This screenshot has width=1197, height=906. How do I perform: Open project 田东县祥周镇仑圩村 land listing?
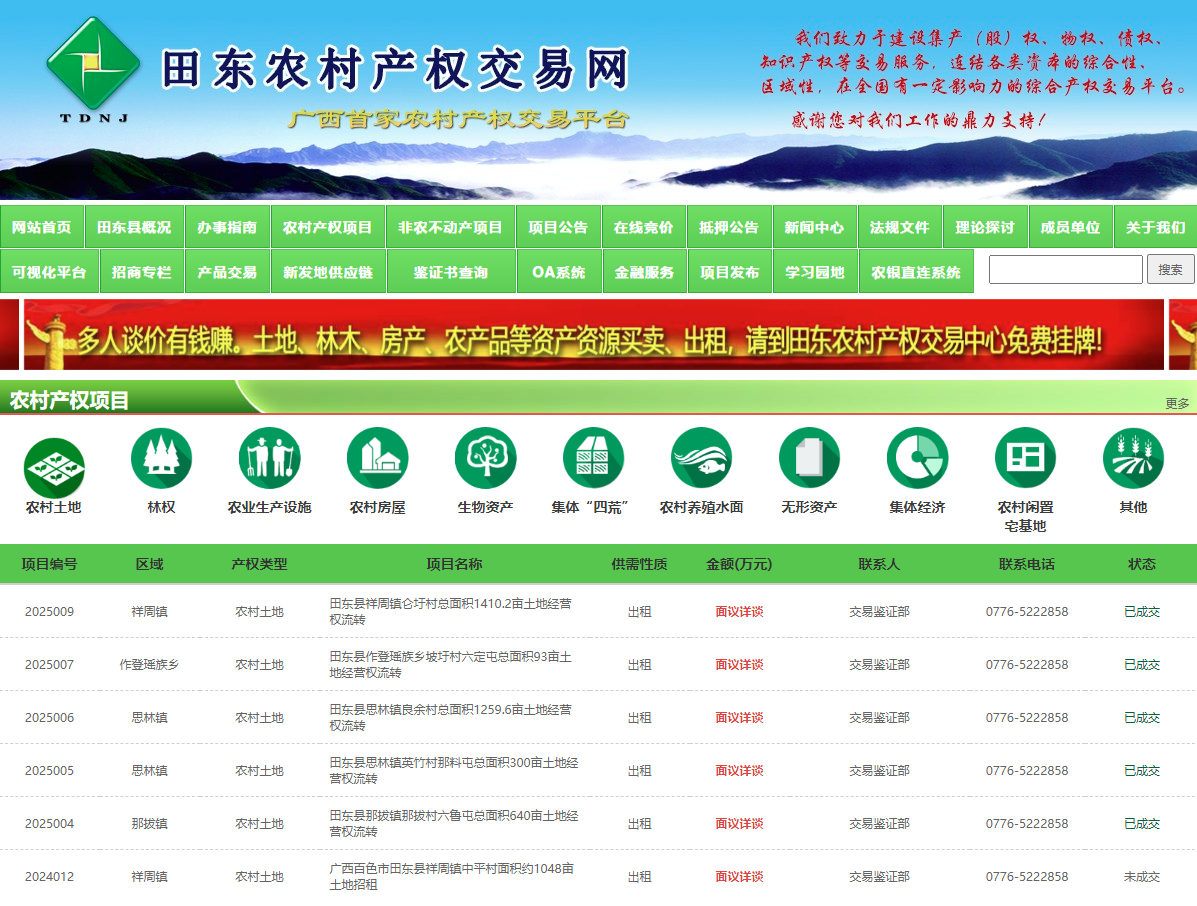tap(450, 611)
